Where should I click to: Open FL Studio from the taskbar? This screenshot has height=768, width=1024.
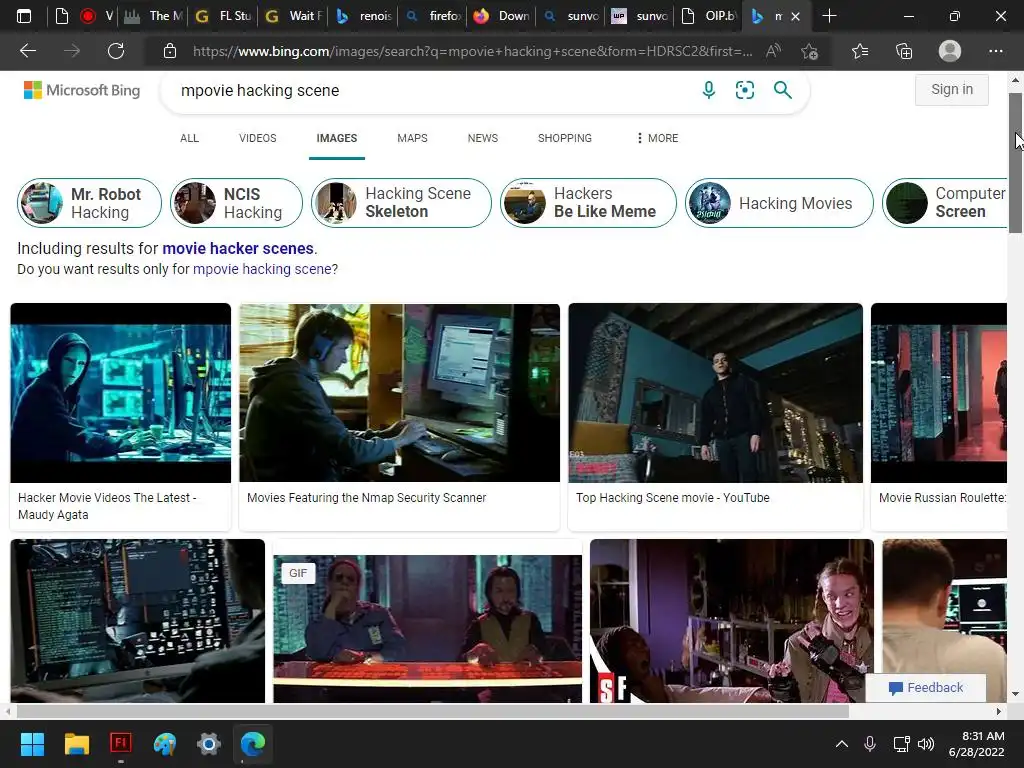point(121,743)
